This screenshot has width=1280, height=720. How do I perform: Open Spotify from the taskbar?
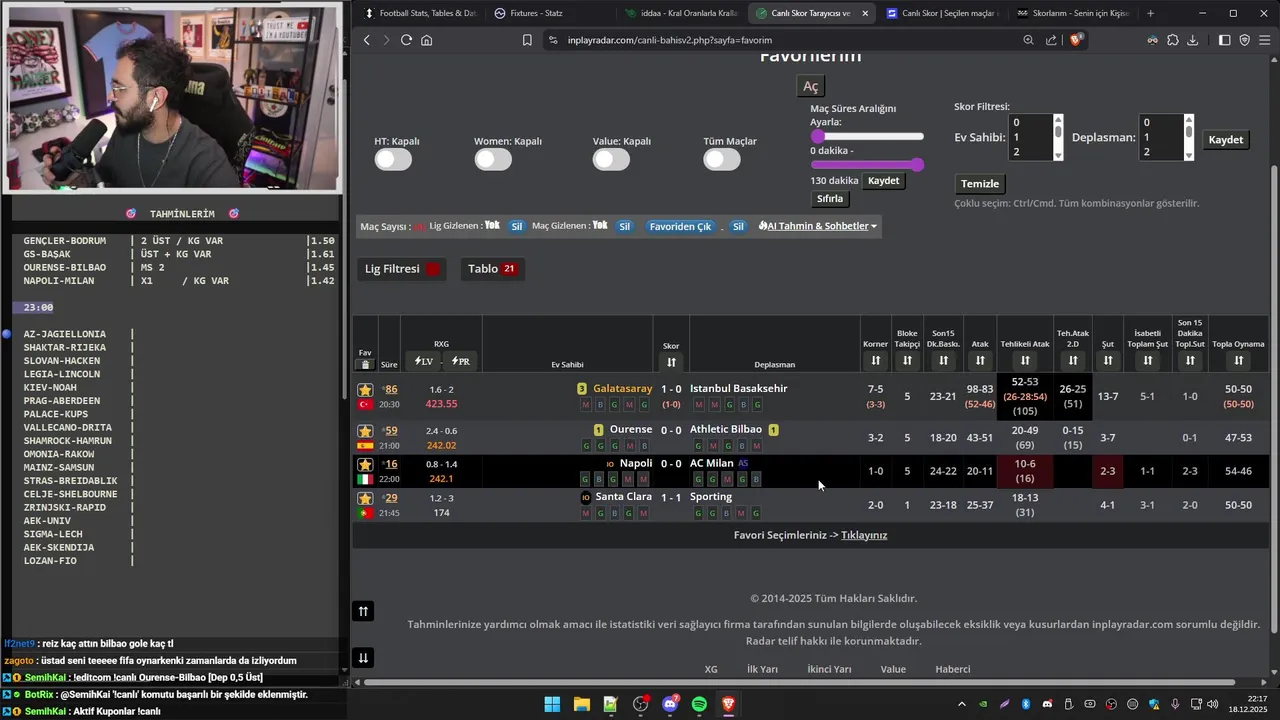coord(699,705)
